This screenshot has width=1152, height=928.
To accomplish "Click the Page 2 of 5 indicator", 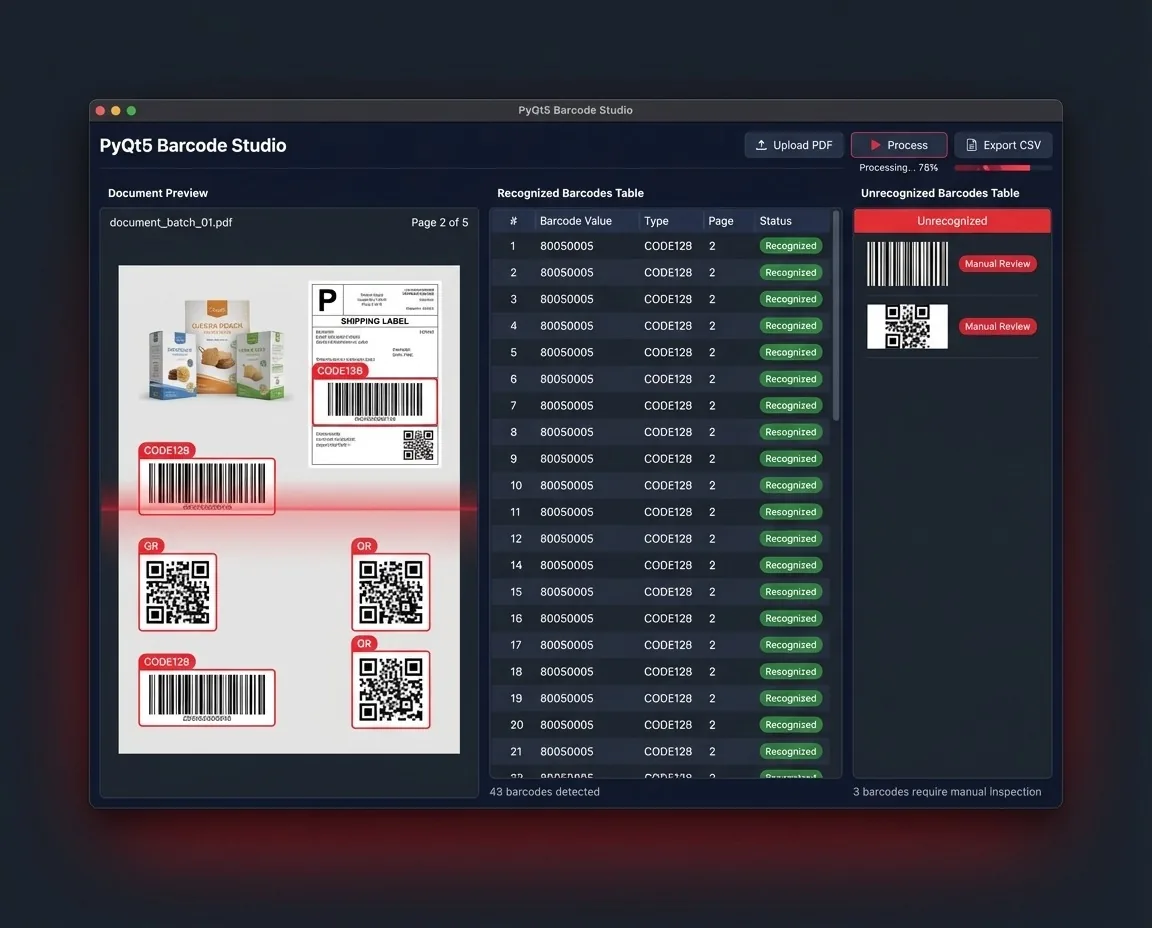I will pyautogui.click(x=439, y=222).
